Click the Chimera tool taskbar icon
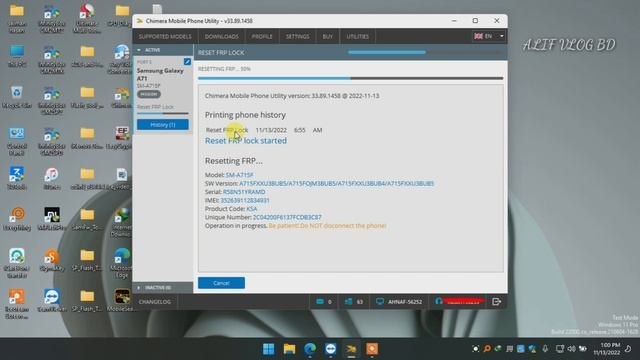Screen dimensions: 640x360 (351, 349)
